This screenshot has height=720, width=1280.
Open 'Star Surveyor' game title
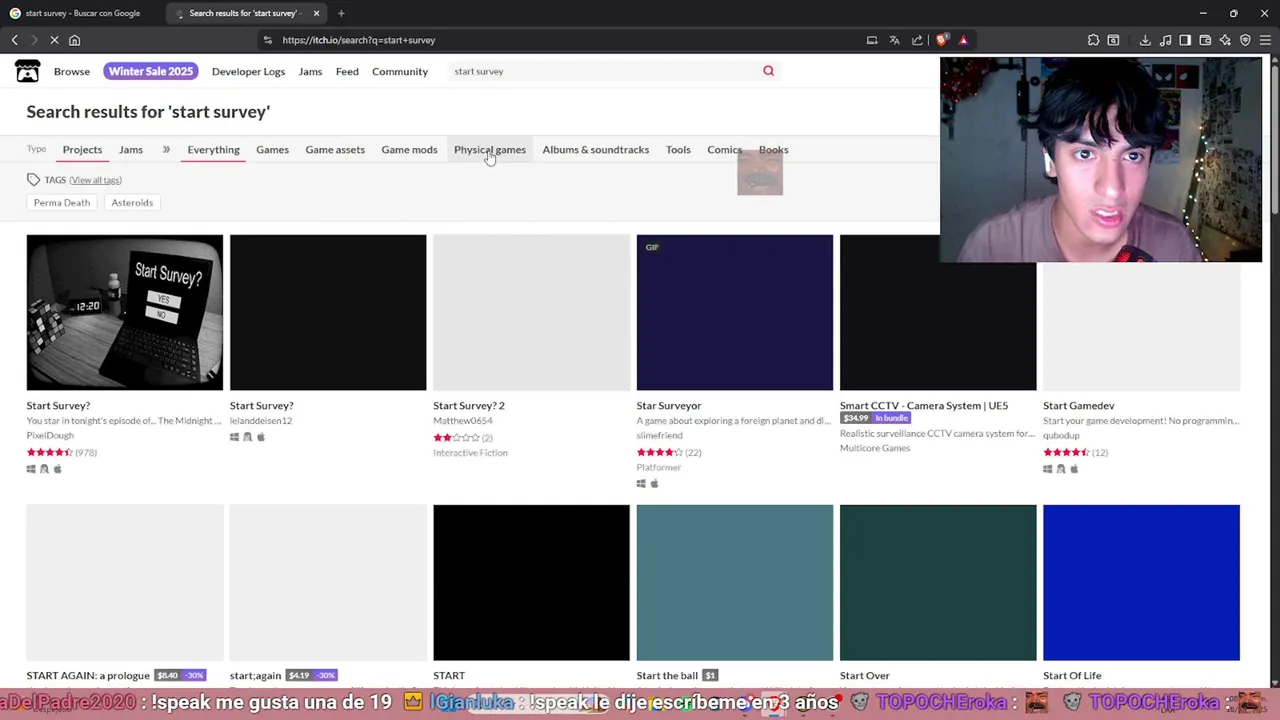(669, 405)
